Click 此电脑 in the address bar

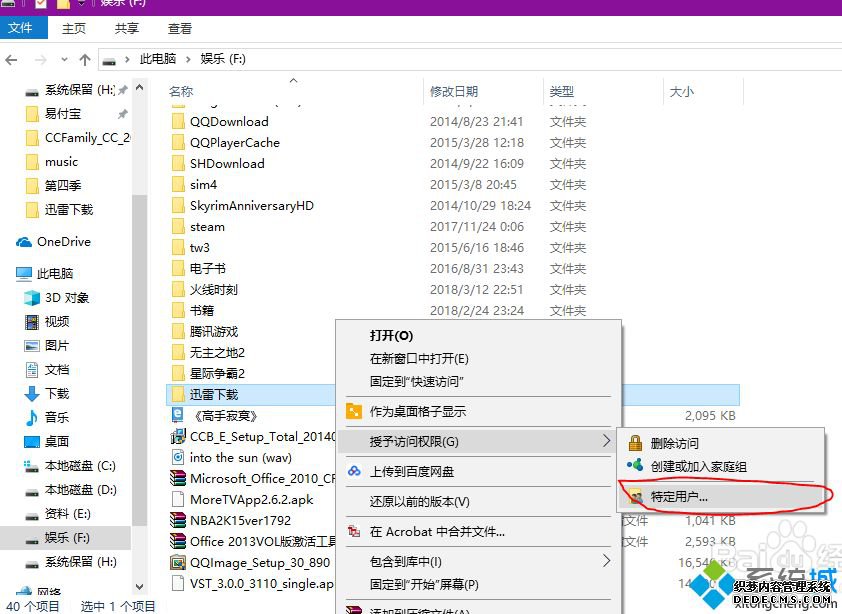(158, 59)
